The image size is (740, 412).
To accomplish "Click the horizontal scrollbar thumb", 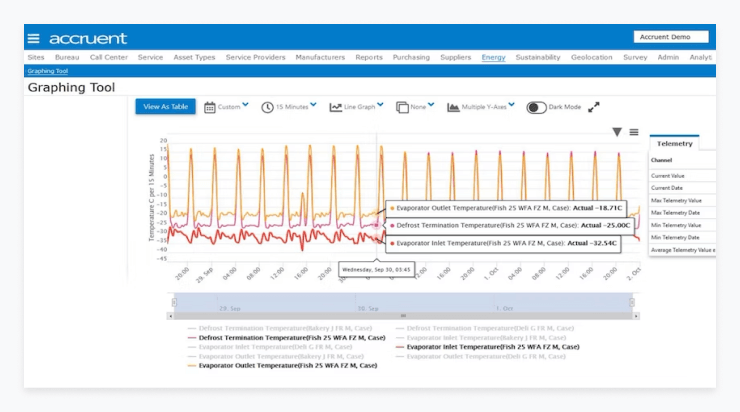I will [403, 316].
